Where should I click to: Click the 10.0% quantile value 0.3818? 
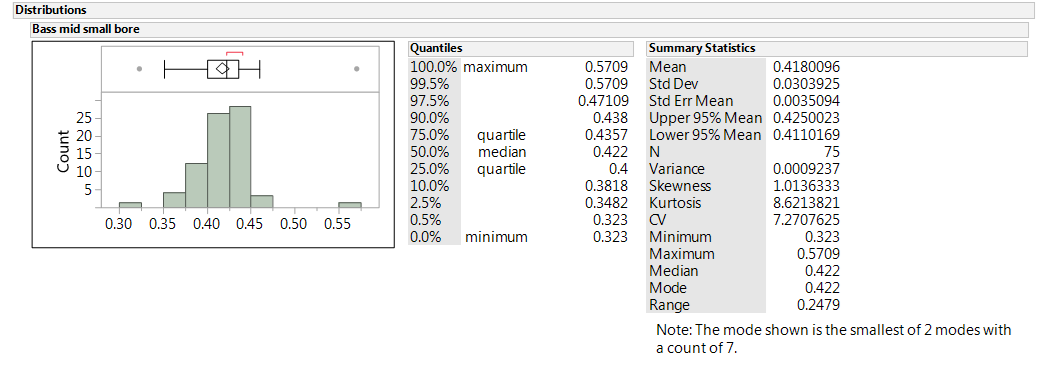[606, 186]
